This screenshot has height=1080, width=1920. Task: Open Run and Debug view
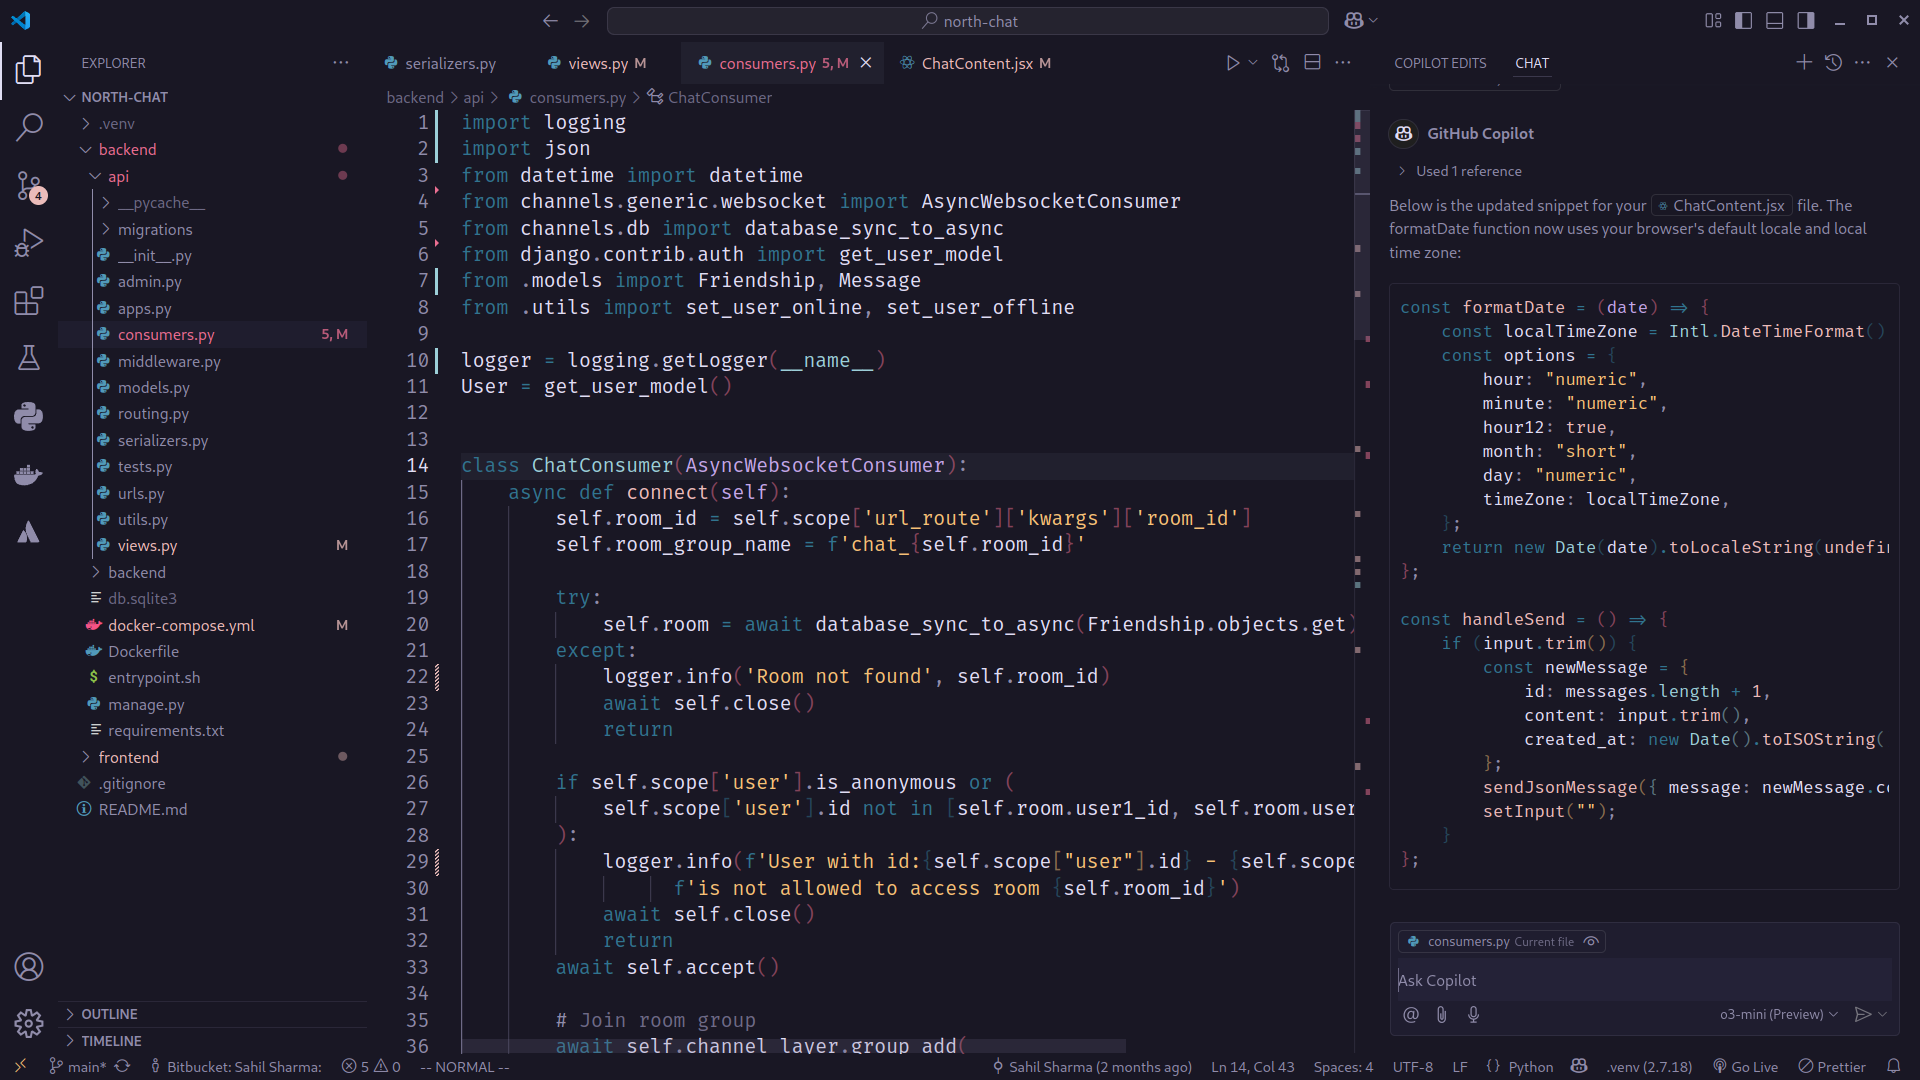tap(29, 243)
